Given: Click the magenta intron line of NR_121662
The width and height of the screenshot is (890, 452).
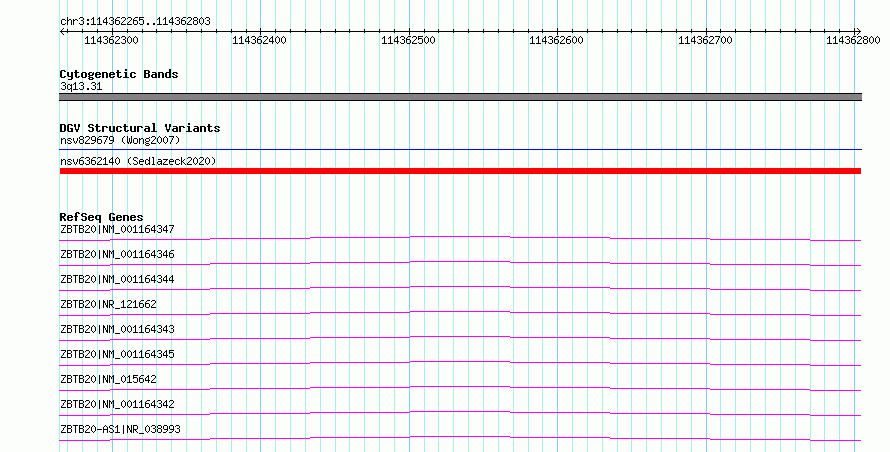Looking at the screenshot, I should click(460, 312).
